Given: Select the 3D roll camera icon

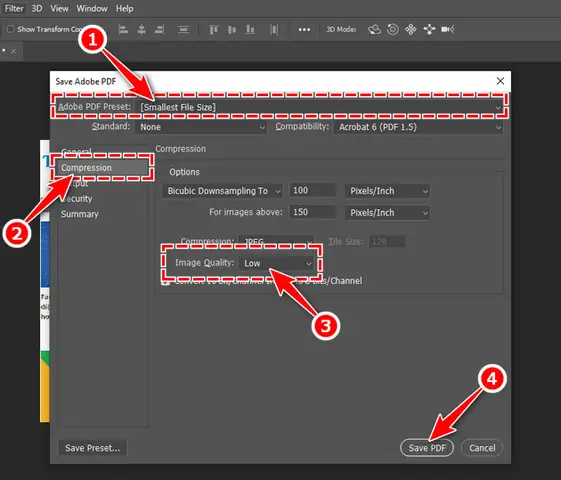Looking at the screenshot, I should pos(393,29).
